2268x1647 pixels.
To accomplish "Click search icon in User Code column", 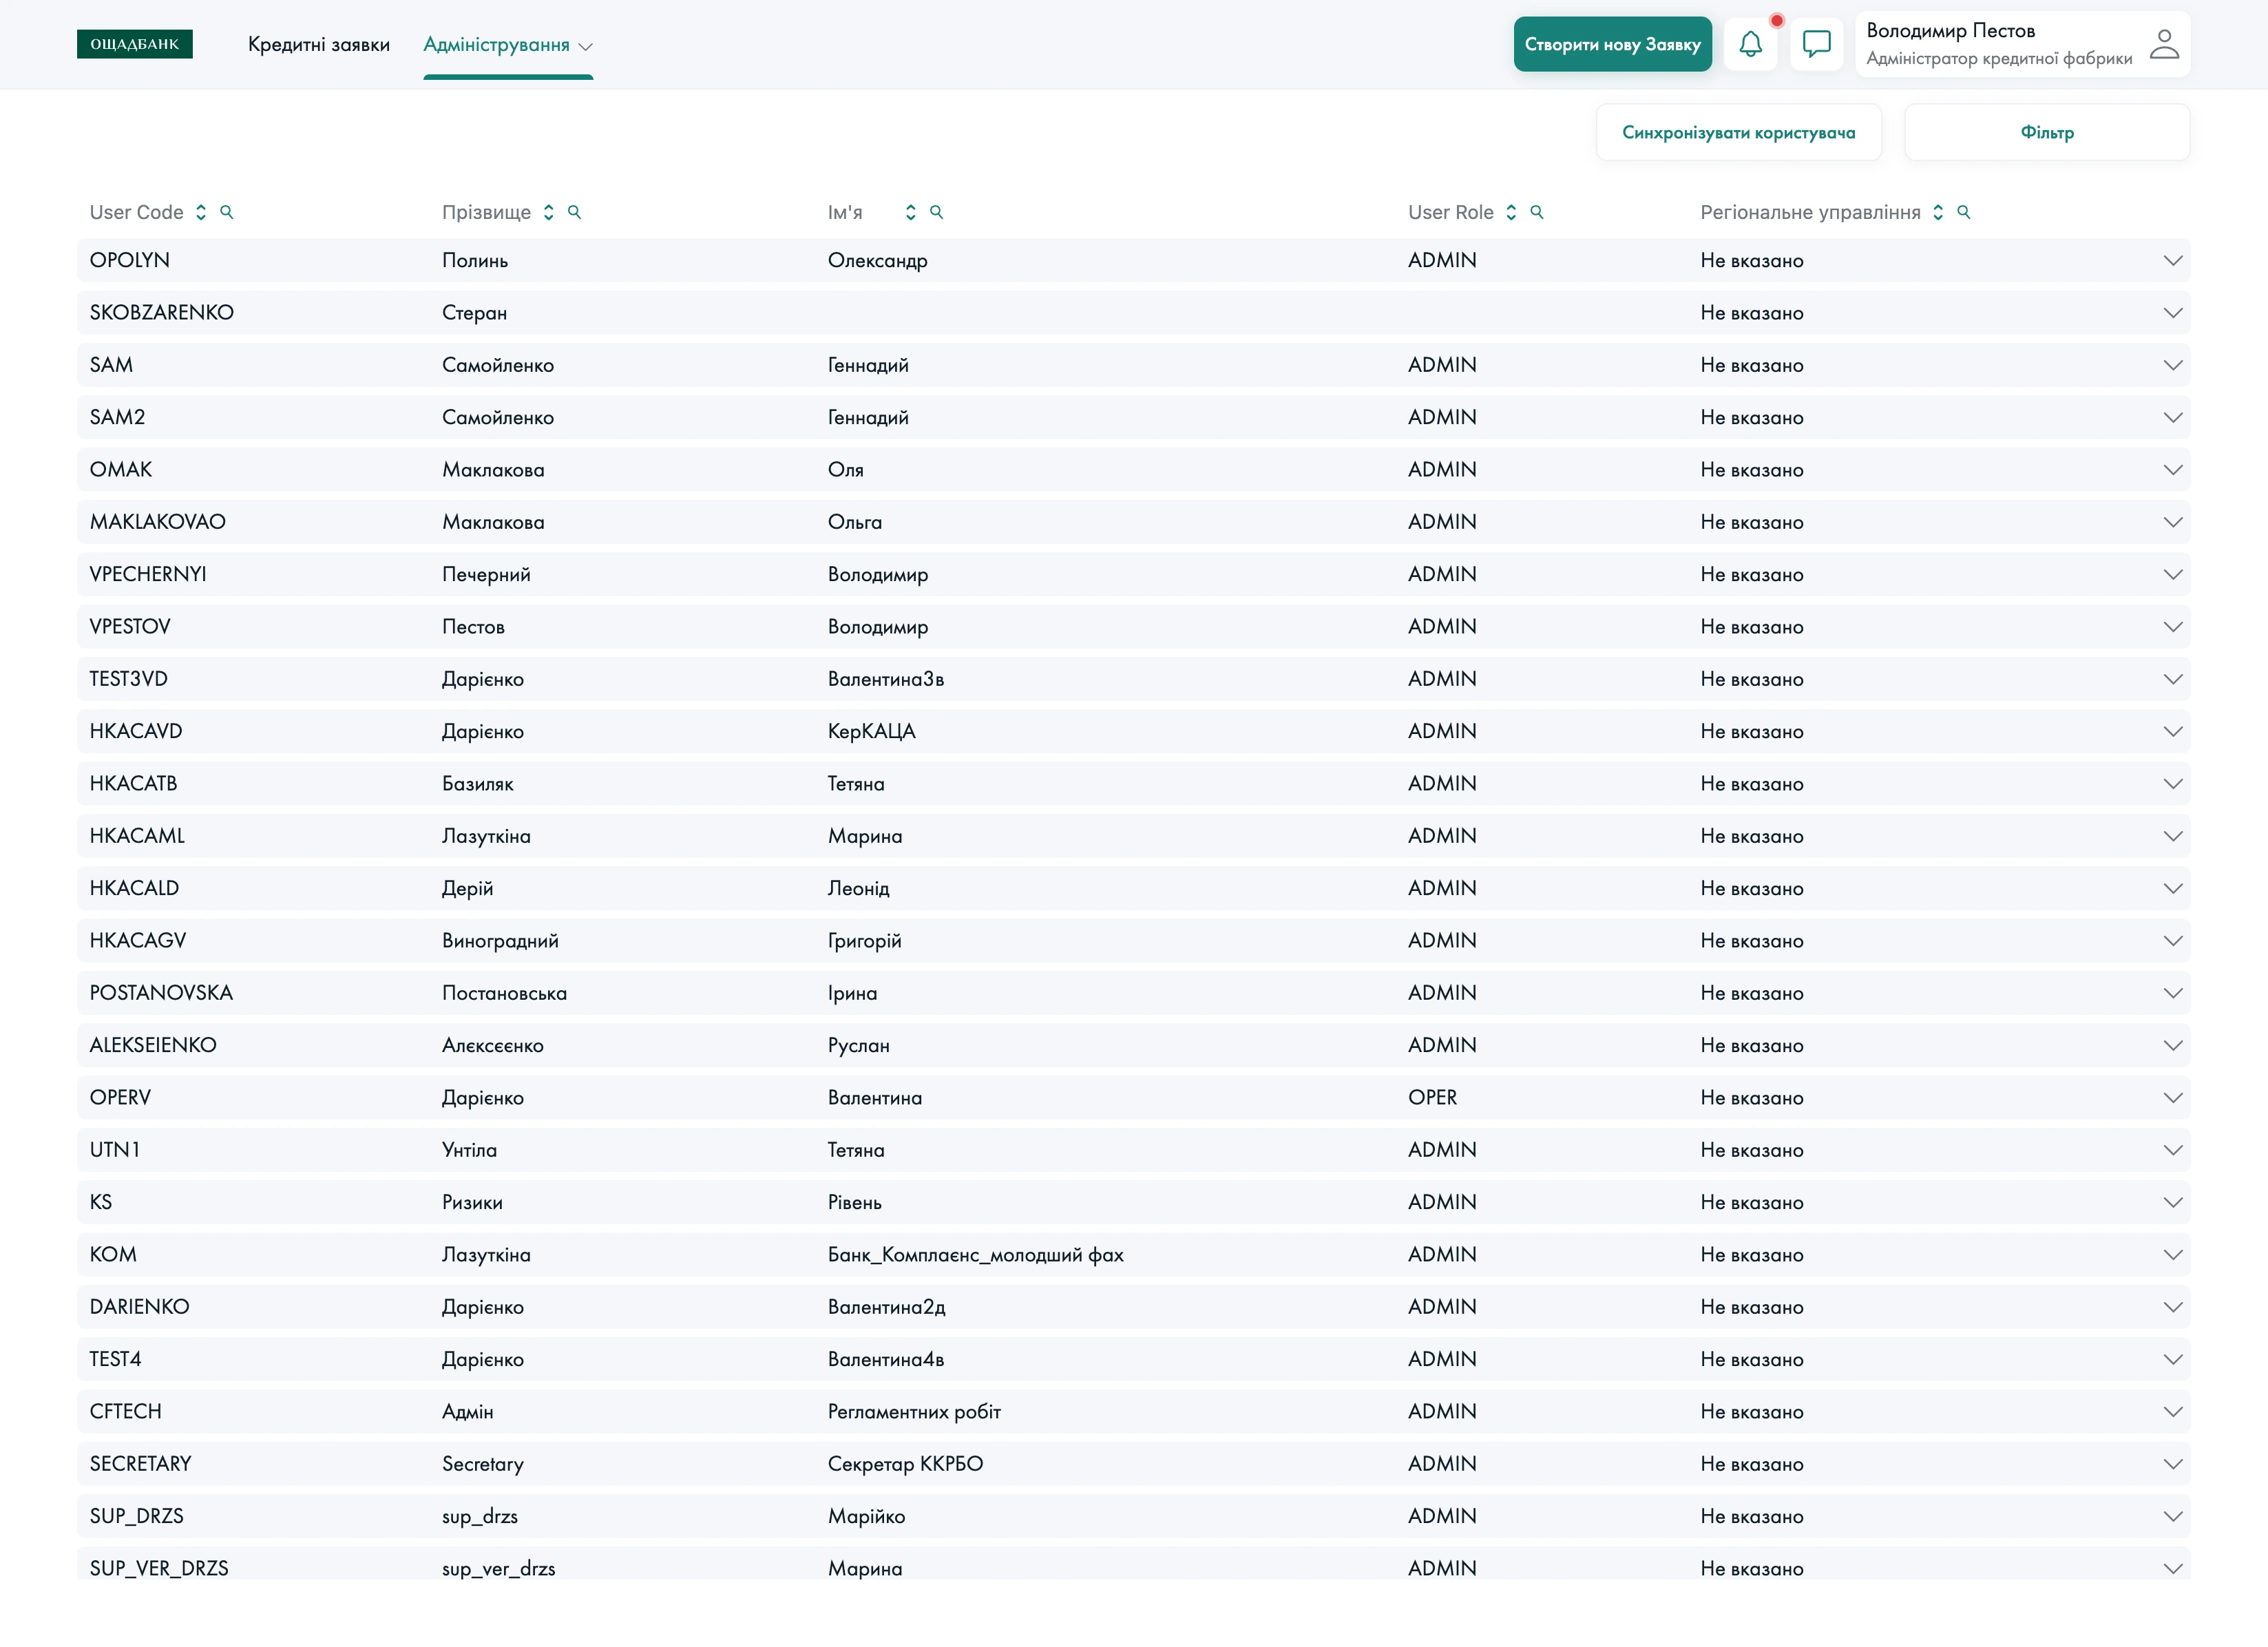I will point(227,212).
